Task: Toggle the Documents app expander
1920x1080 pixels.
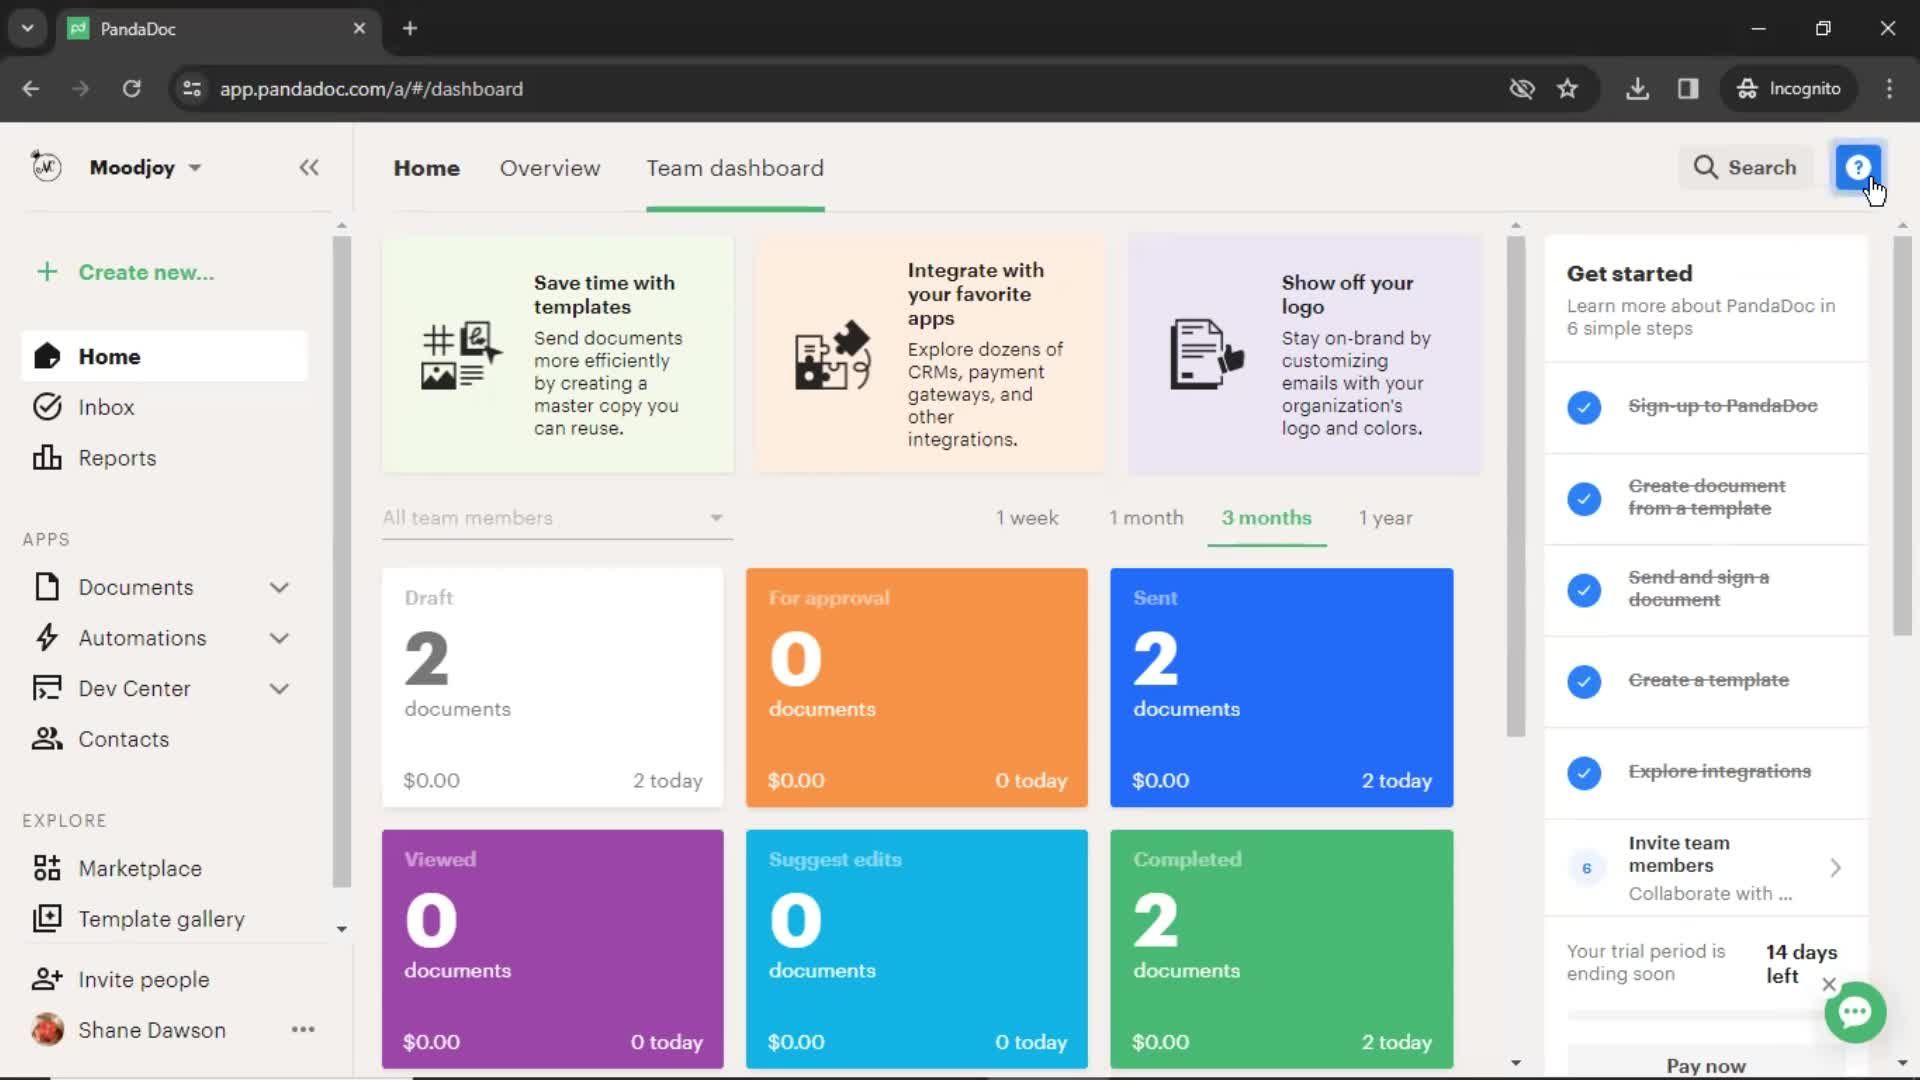Action: 280,587
